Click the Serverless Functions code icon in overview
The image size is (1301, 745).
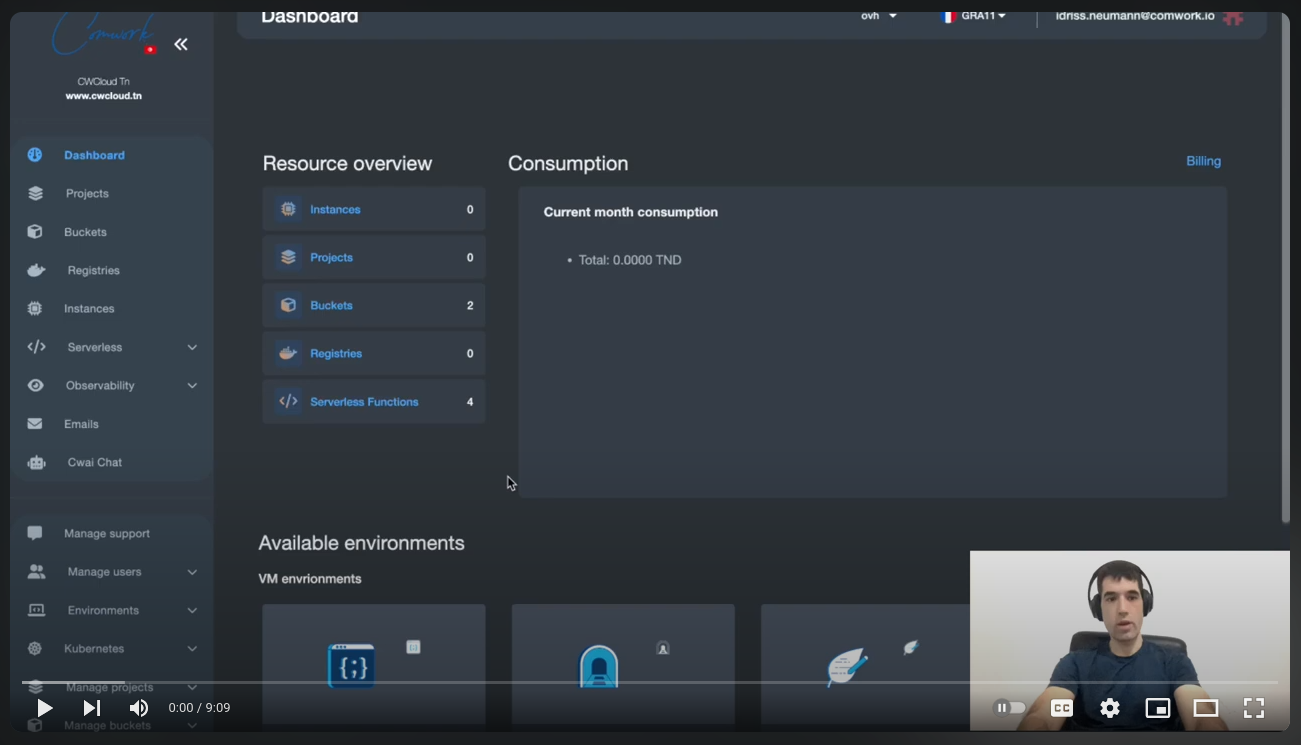point(288,401)
